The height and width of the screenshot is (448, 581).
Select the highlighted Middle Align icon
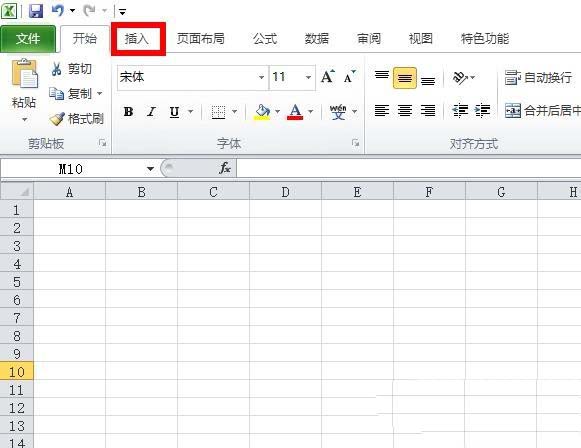[x=405, y=78]
